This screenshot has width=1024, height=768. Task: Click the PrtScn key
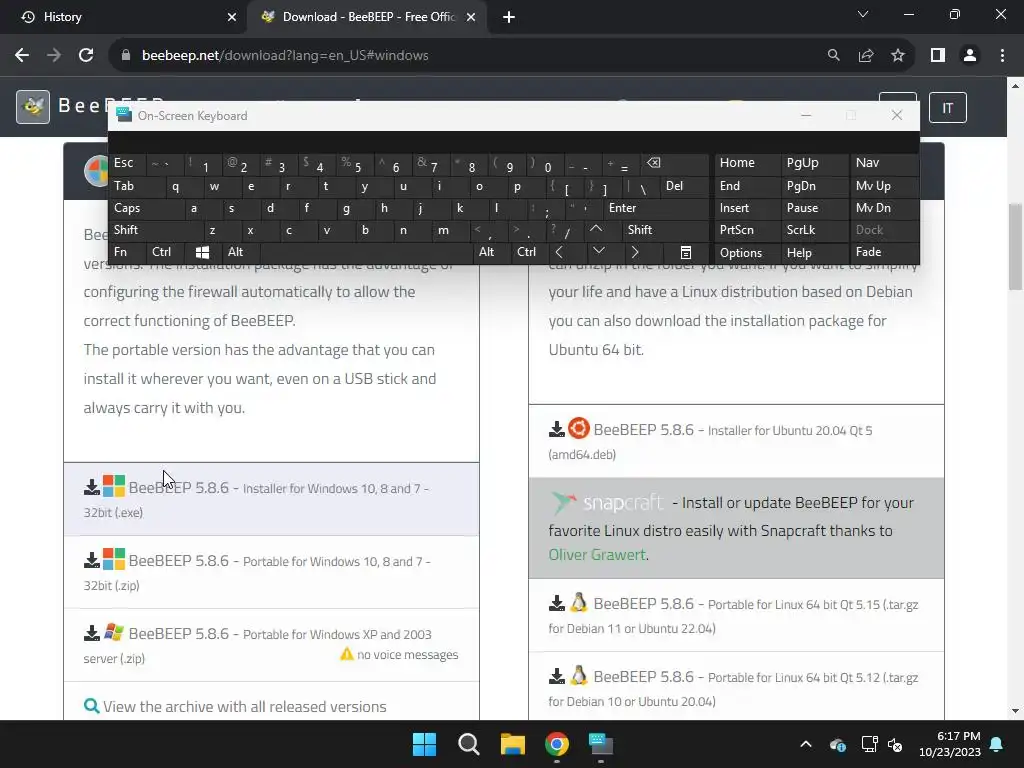click(746, 230)
